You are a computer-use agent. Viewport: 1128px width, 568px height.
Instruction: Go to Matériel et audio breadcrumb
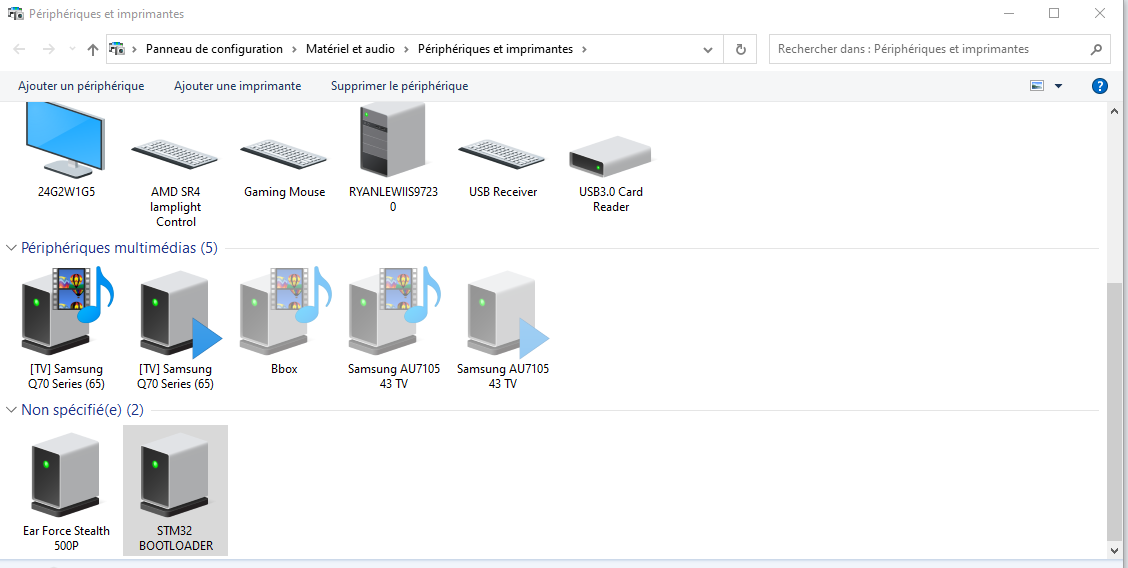click(350, 49)
